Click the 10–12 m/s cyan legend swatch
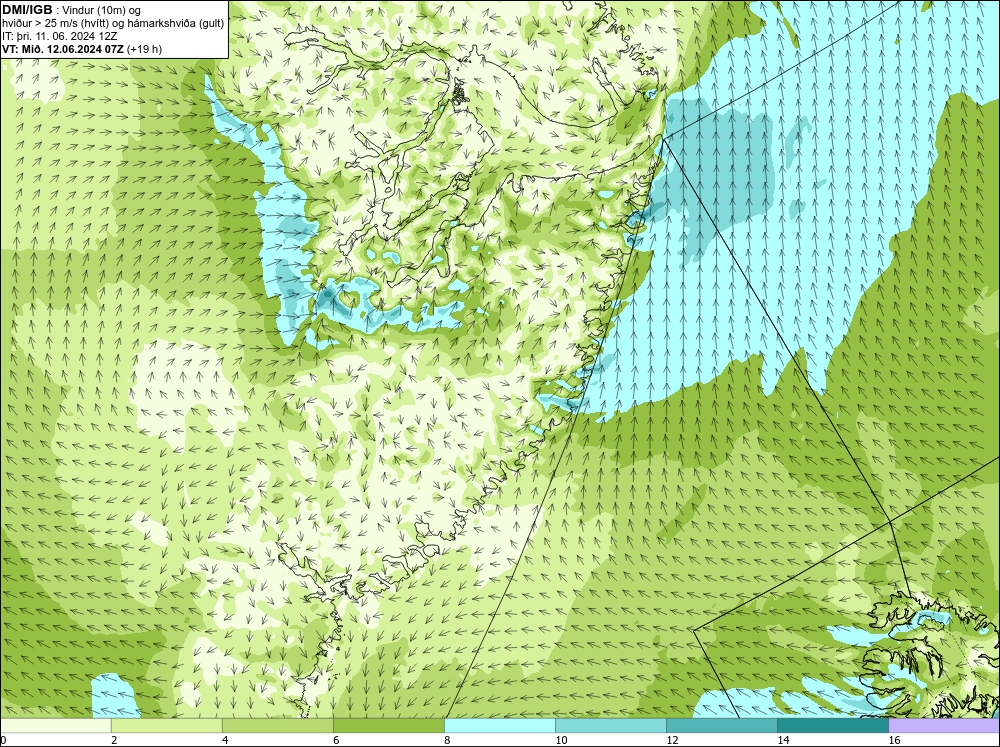 tap(610, 725)
